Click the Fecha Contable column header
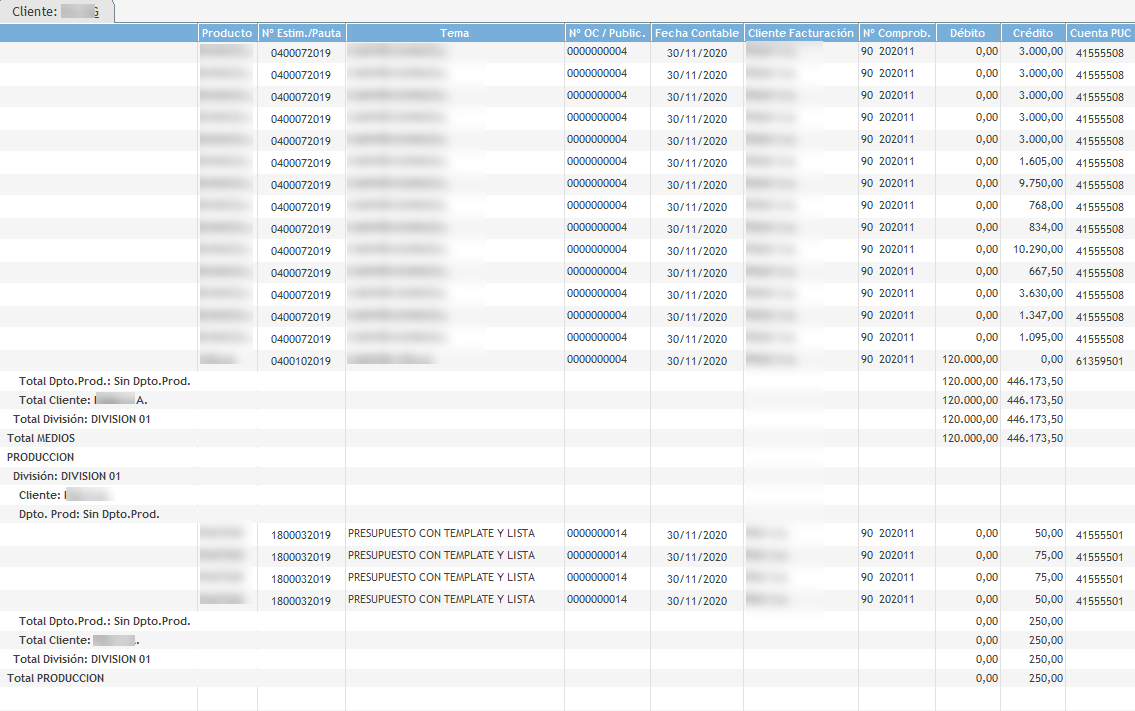The height and width of the screenshot is (711, 1135). click(x=697, y=33)
